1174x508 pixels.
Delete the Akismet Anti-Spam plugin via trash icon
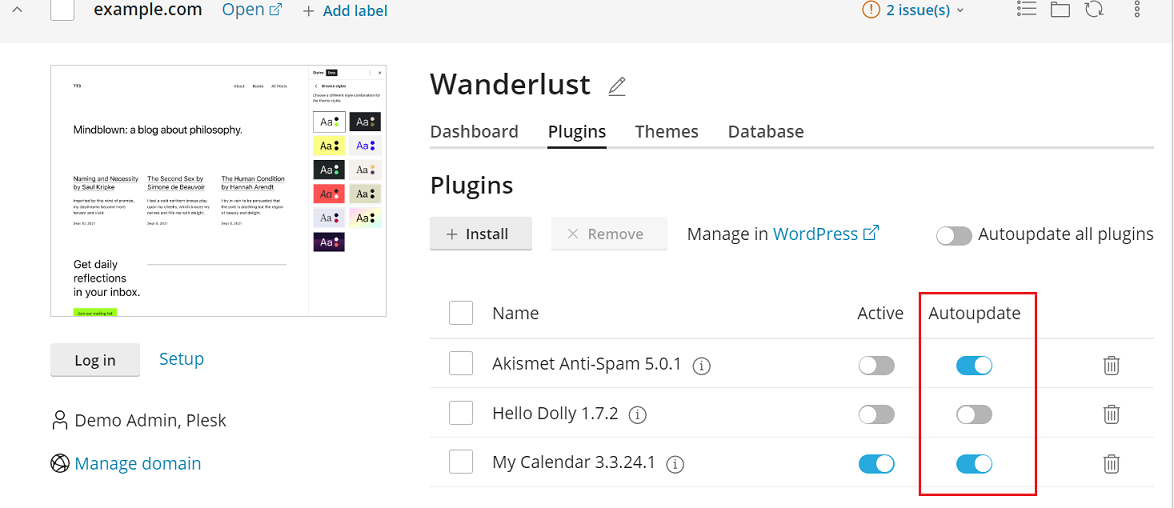(1110, 365)
